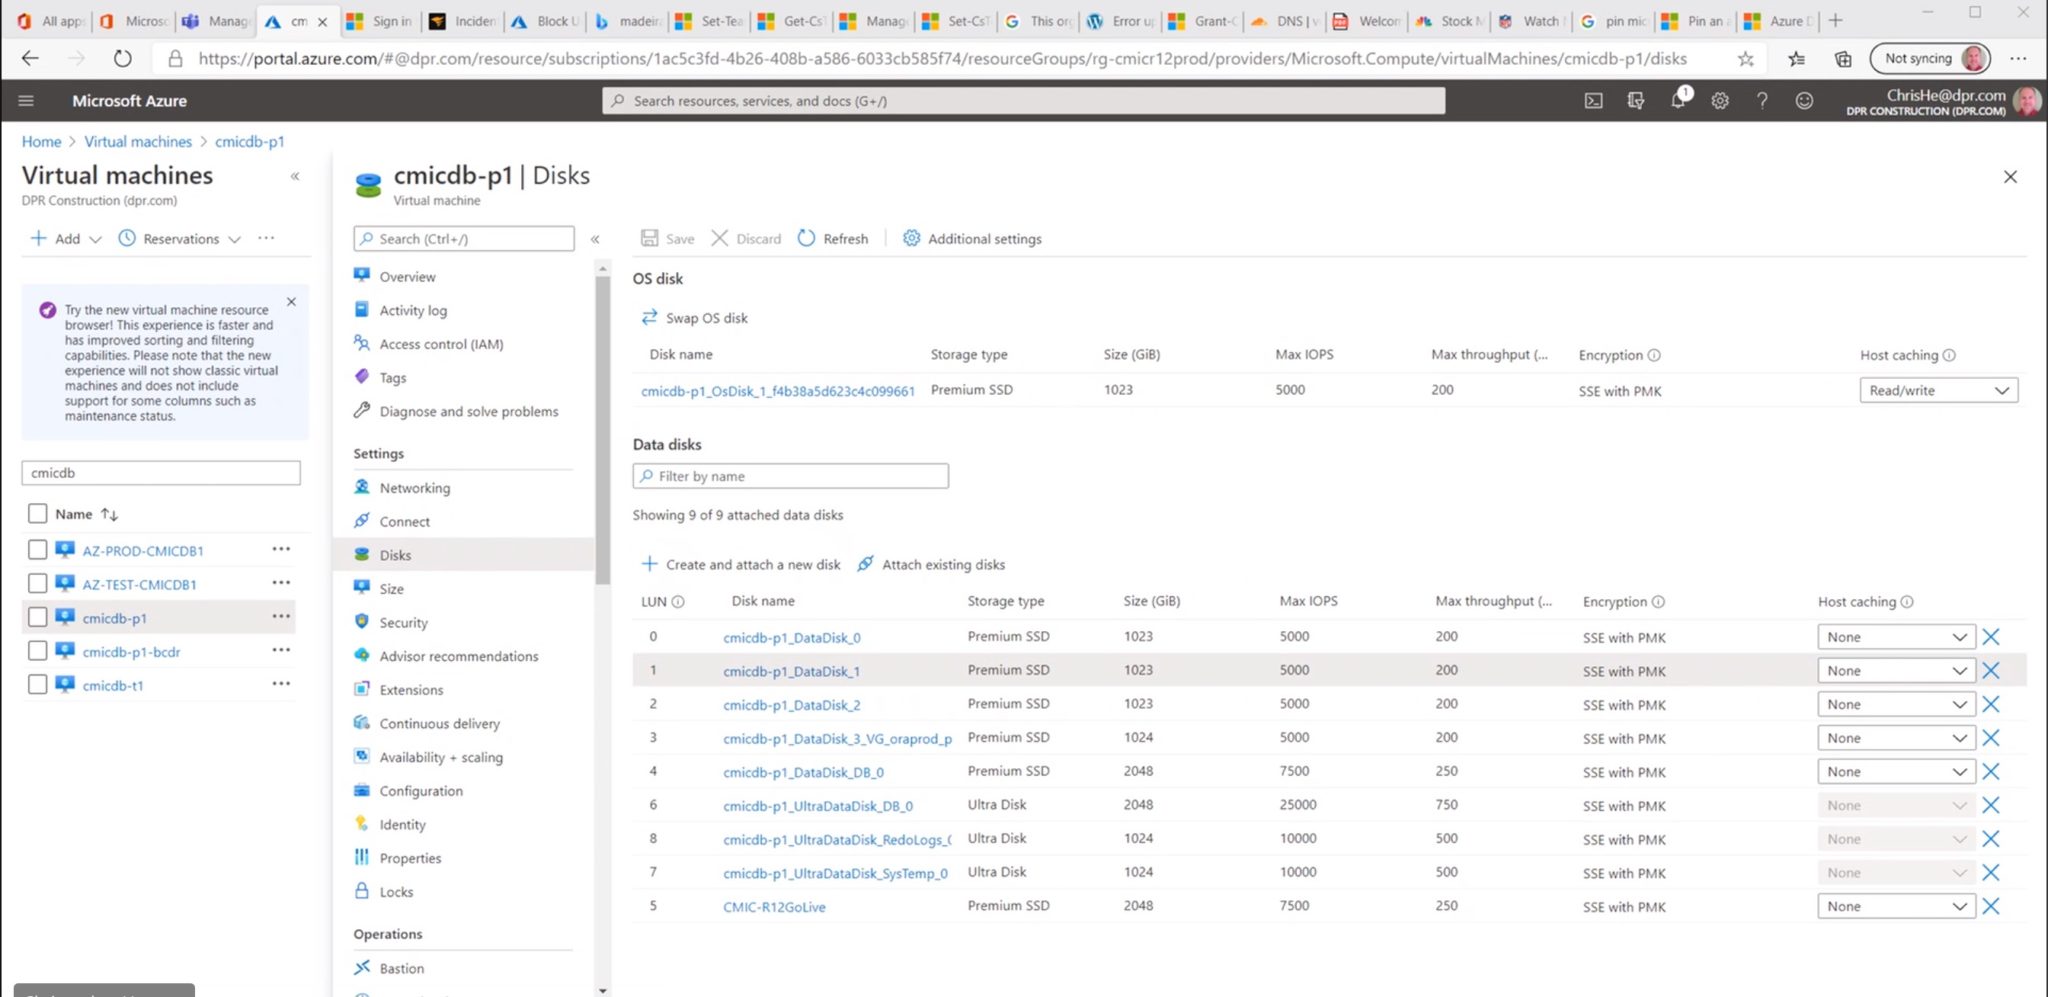Image resolution: width=2048 pixels, height=997 pixels.
Task: Open Bastion under Operations
Action: point(400,967)
